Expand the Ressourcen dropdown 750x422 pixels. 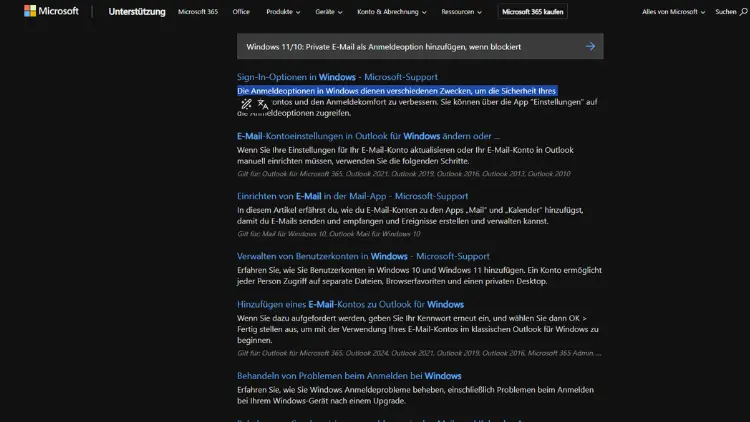461,11
